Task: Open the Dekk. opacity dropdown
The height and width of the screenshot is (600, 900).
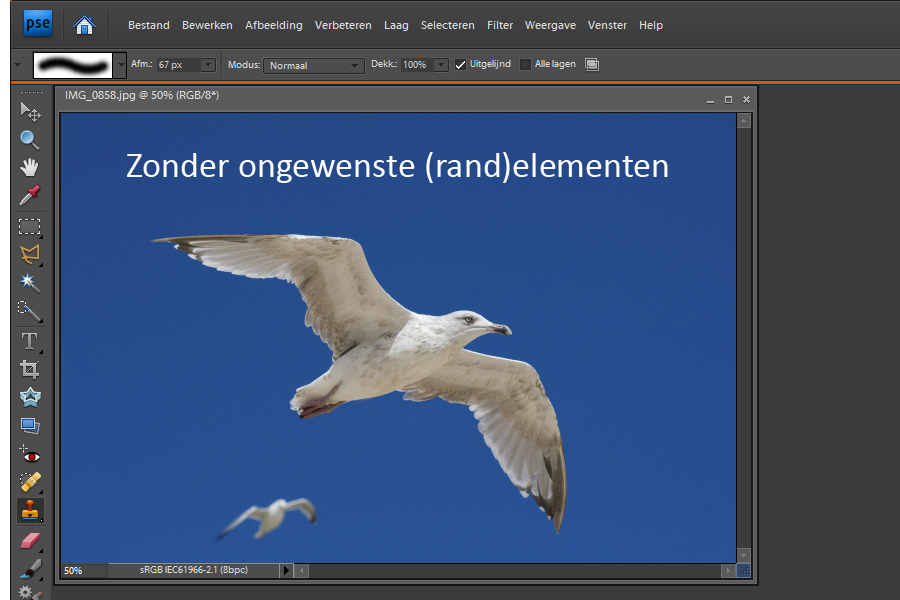Action: (442, 65)
